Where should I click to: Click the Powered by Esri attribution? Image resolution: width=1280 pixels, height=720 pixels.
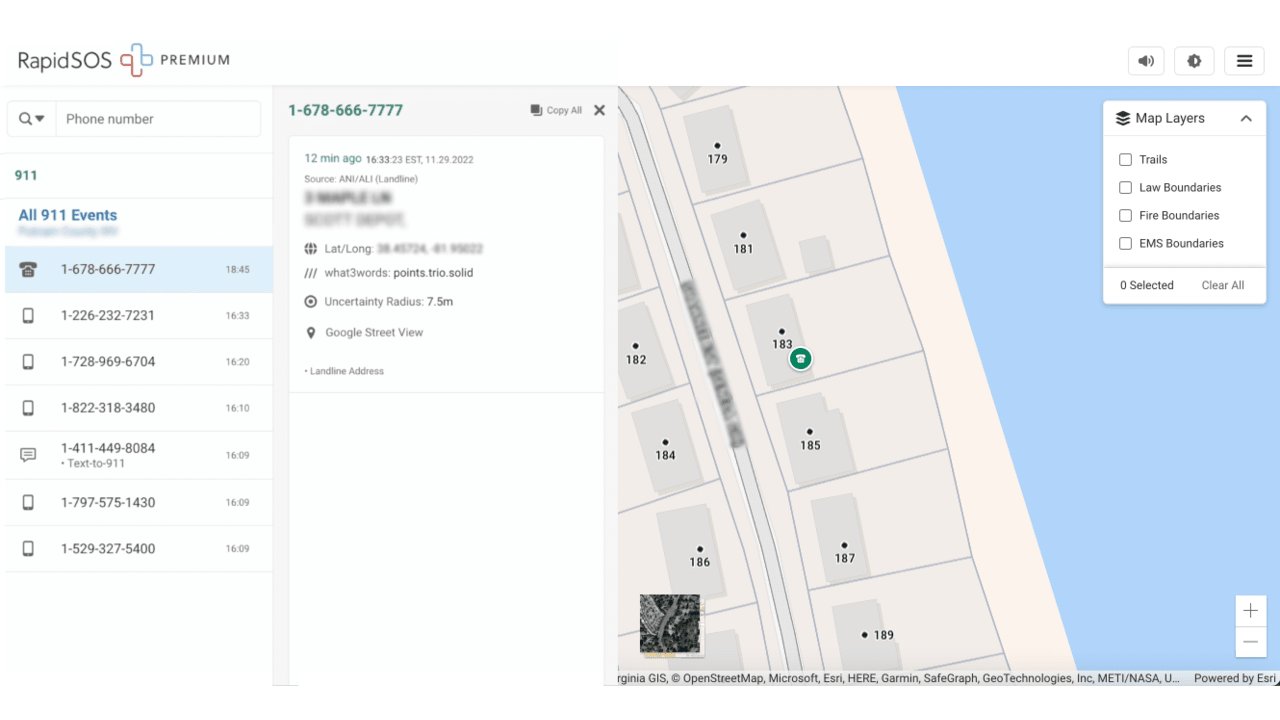point(1235,678)
